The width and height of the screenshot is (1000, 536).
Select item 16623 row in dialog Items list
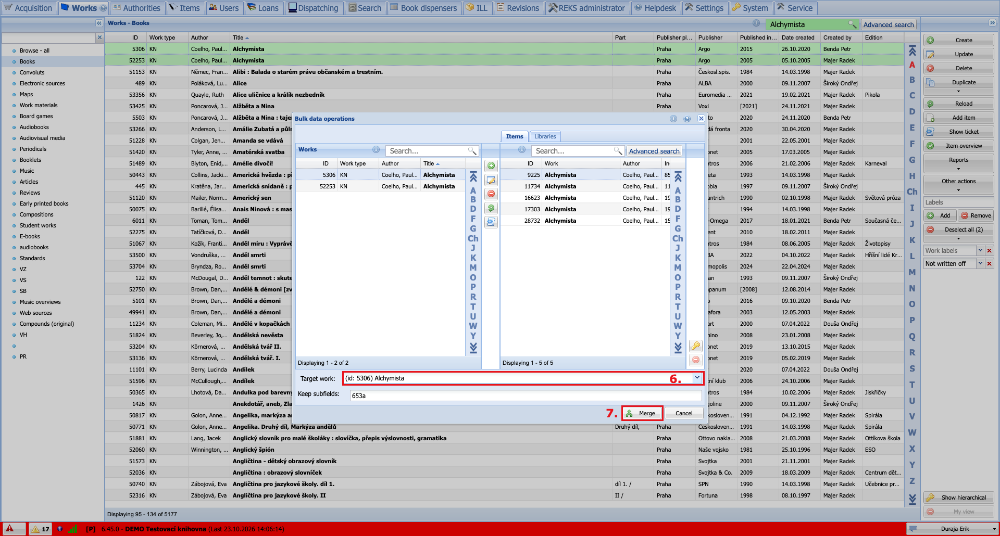click(x=585, y=198)
